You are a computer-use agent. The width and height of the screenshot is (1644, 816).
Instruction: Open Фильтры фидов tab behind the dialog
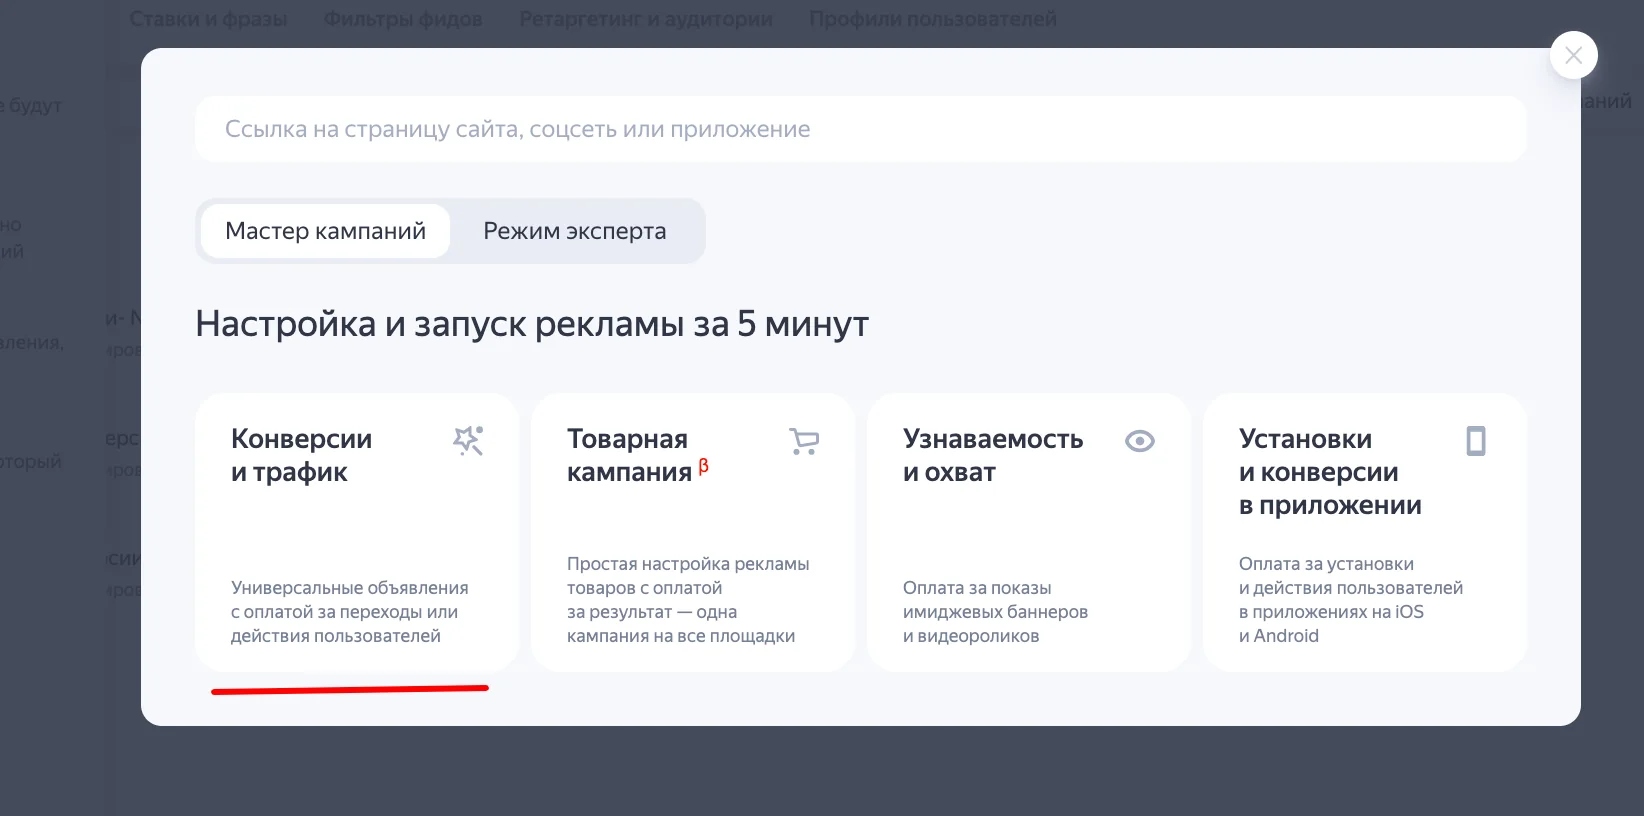[403, 19]
